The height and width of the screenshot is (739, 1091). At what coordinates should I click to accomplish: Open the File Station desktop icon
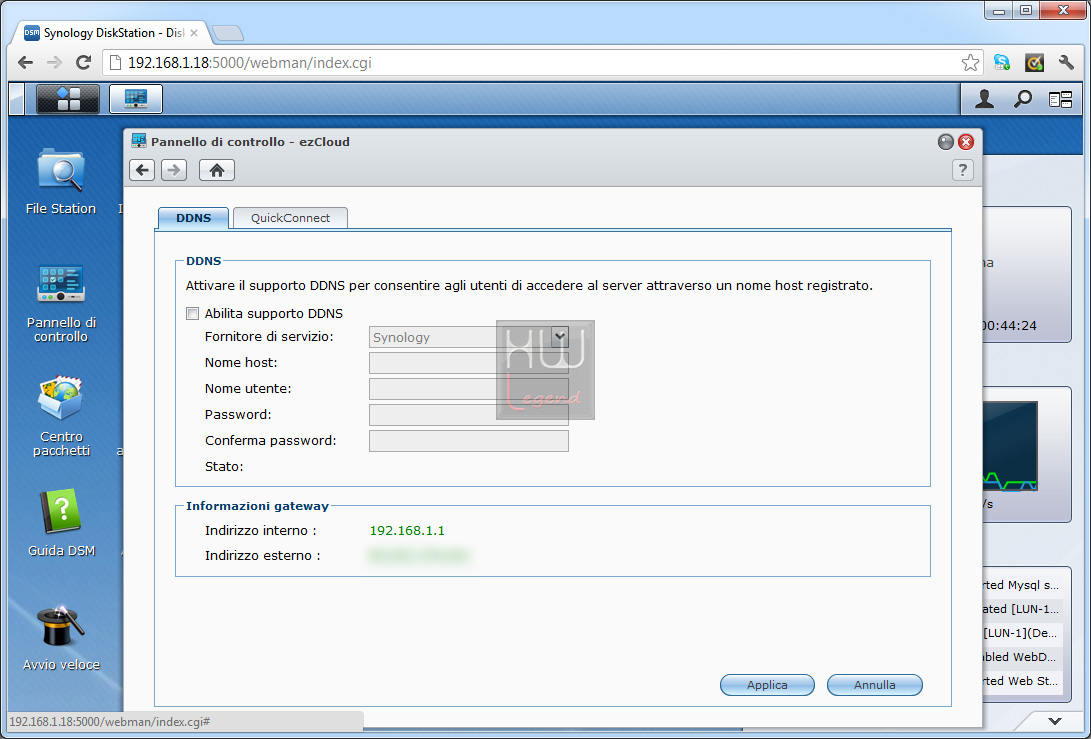[61, 181]
